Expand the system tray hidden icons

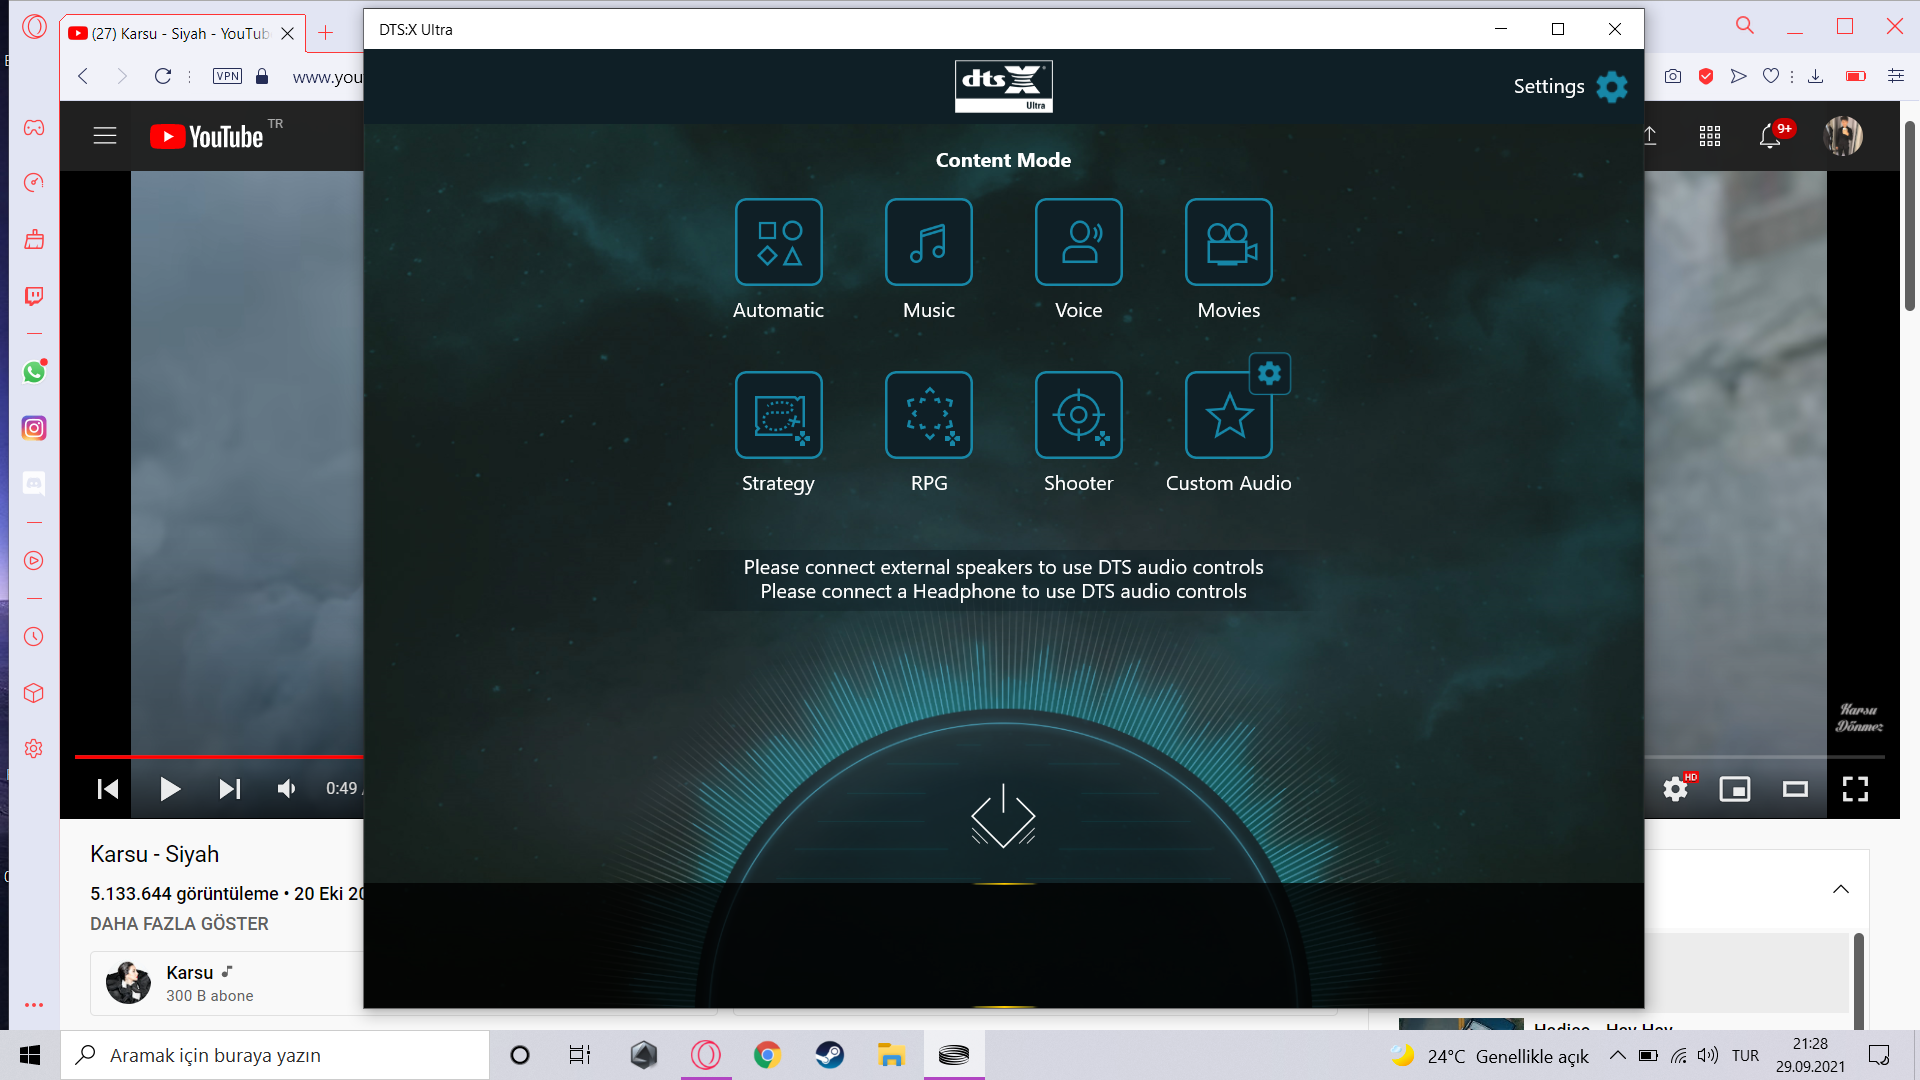point(1617,1055)
